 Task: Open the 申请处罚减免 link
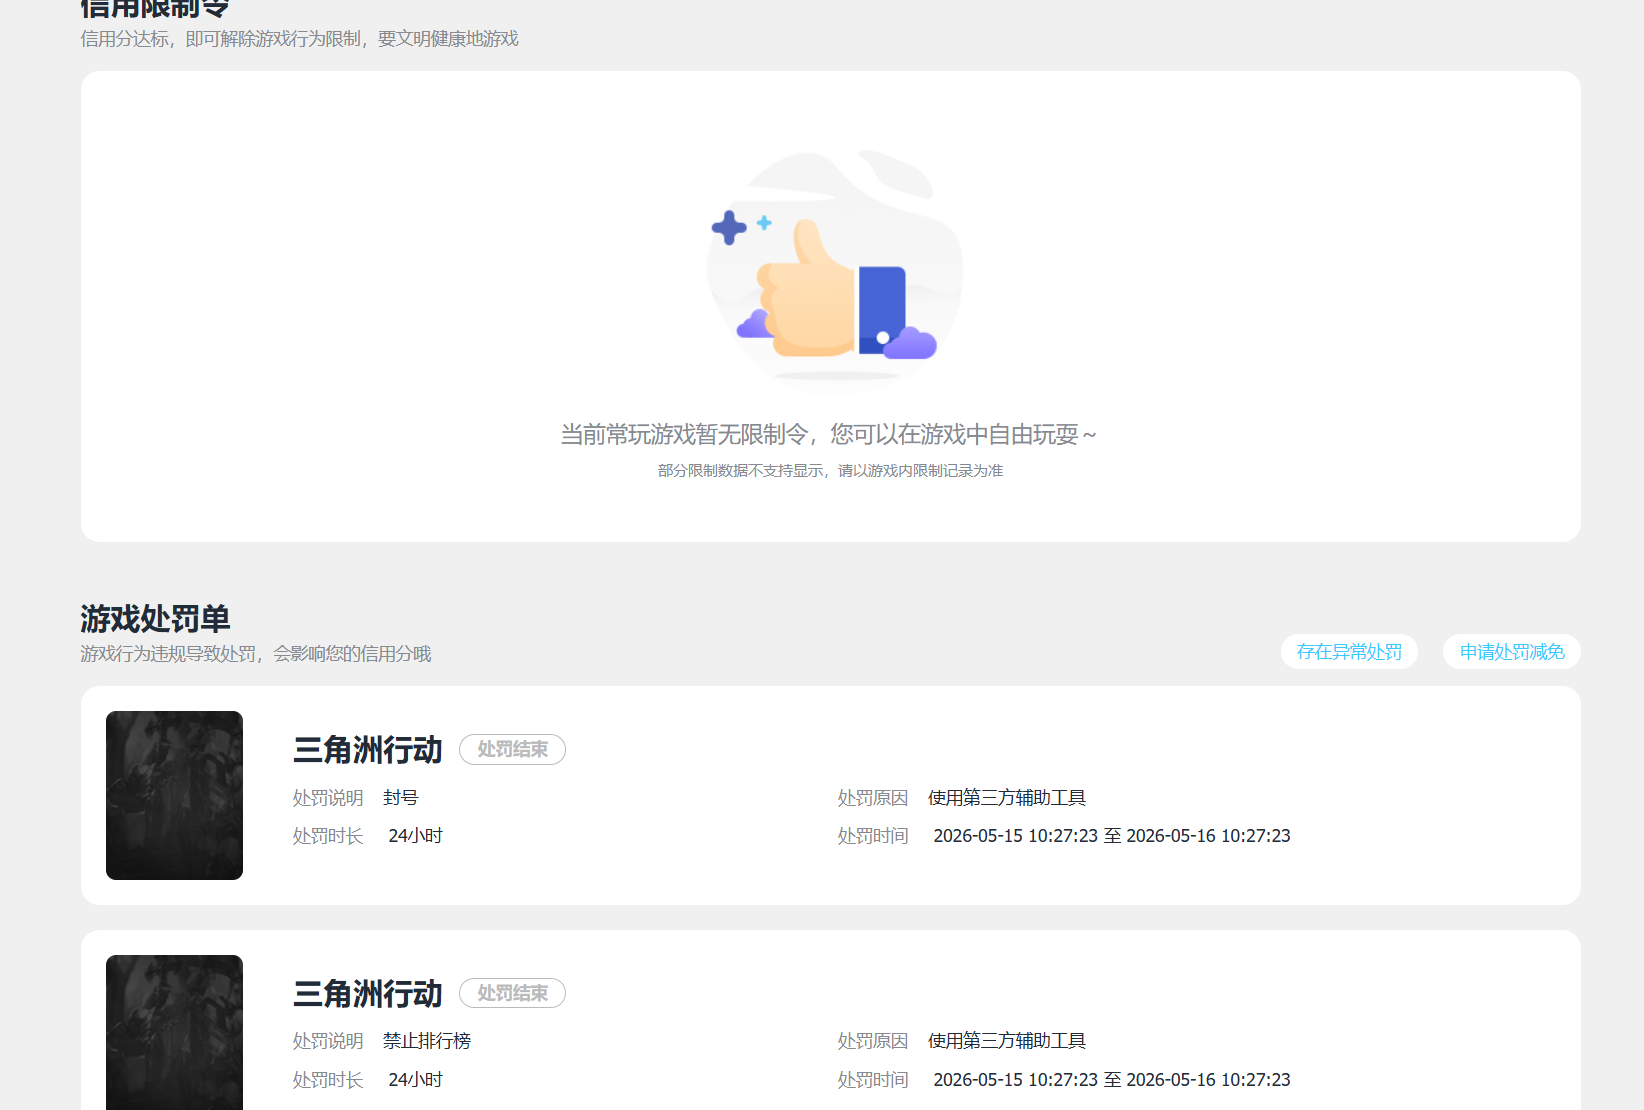pos(1512,652)
